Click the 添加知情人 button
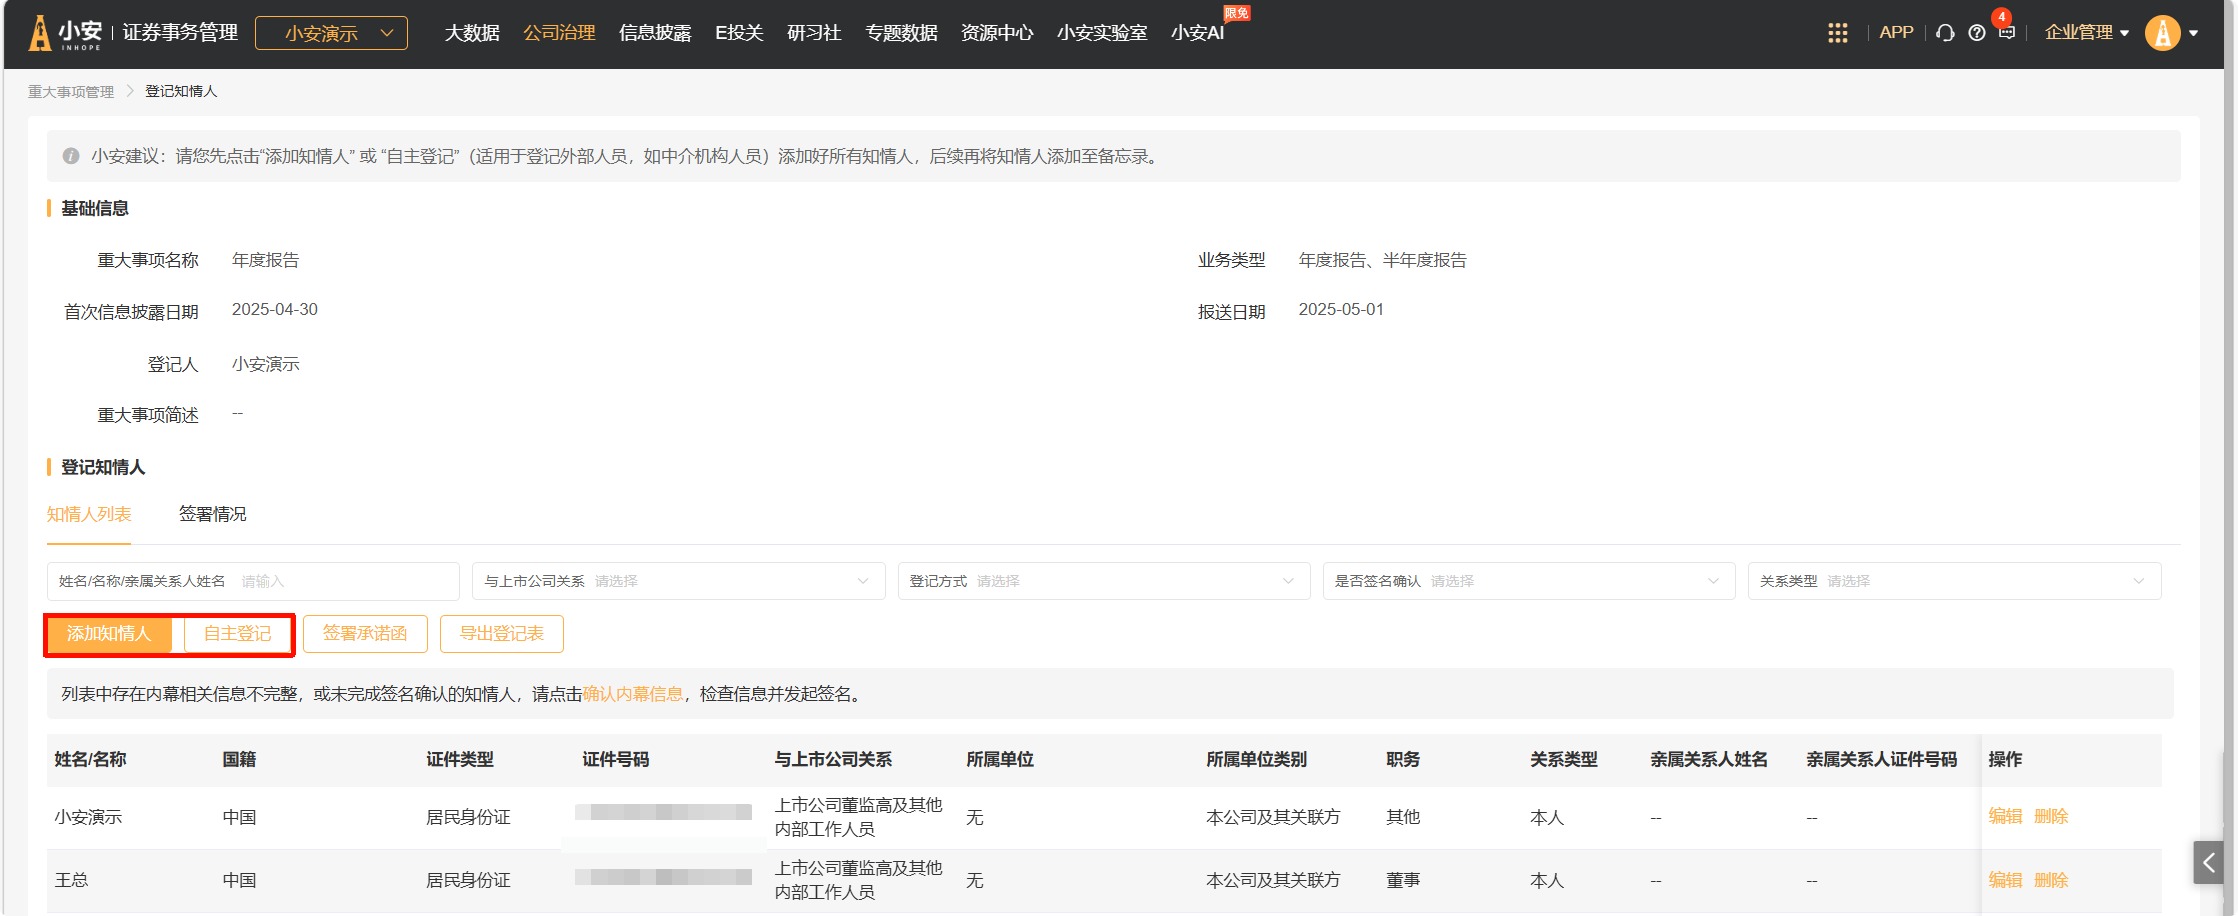Screen dimensions: 2238x916 [109, 634]
